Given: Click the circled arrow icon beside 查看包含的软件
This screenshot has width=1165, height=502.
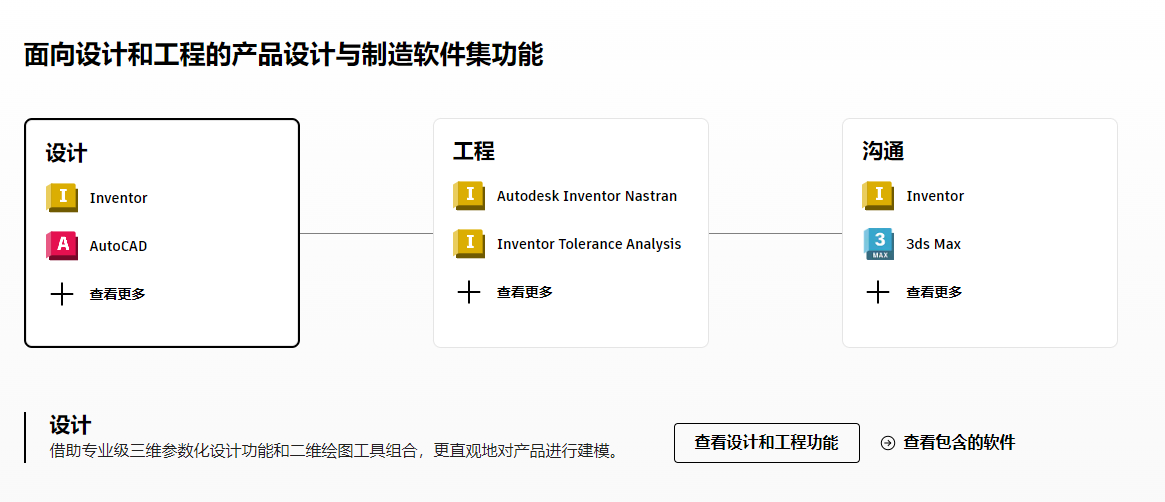Looking at the screenshot, I should click(x=888, y=443).
